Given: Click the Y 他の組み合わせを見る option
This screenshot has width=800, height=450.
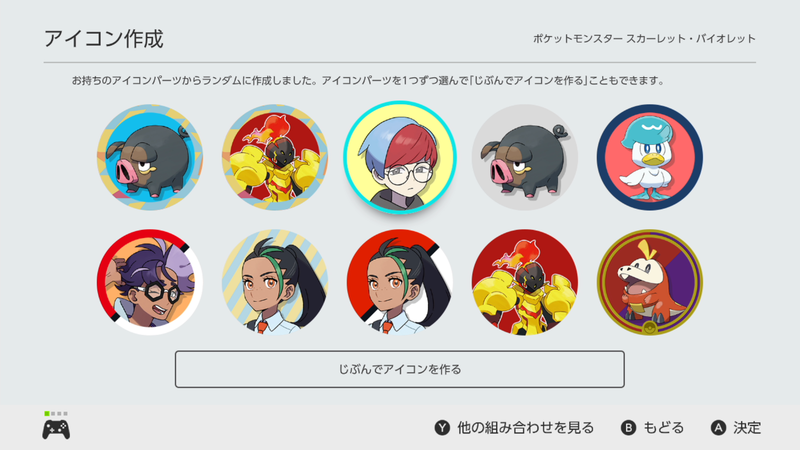Looking at the screenshot, I should coord(514,428).
